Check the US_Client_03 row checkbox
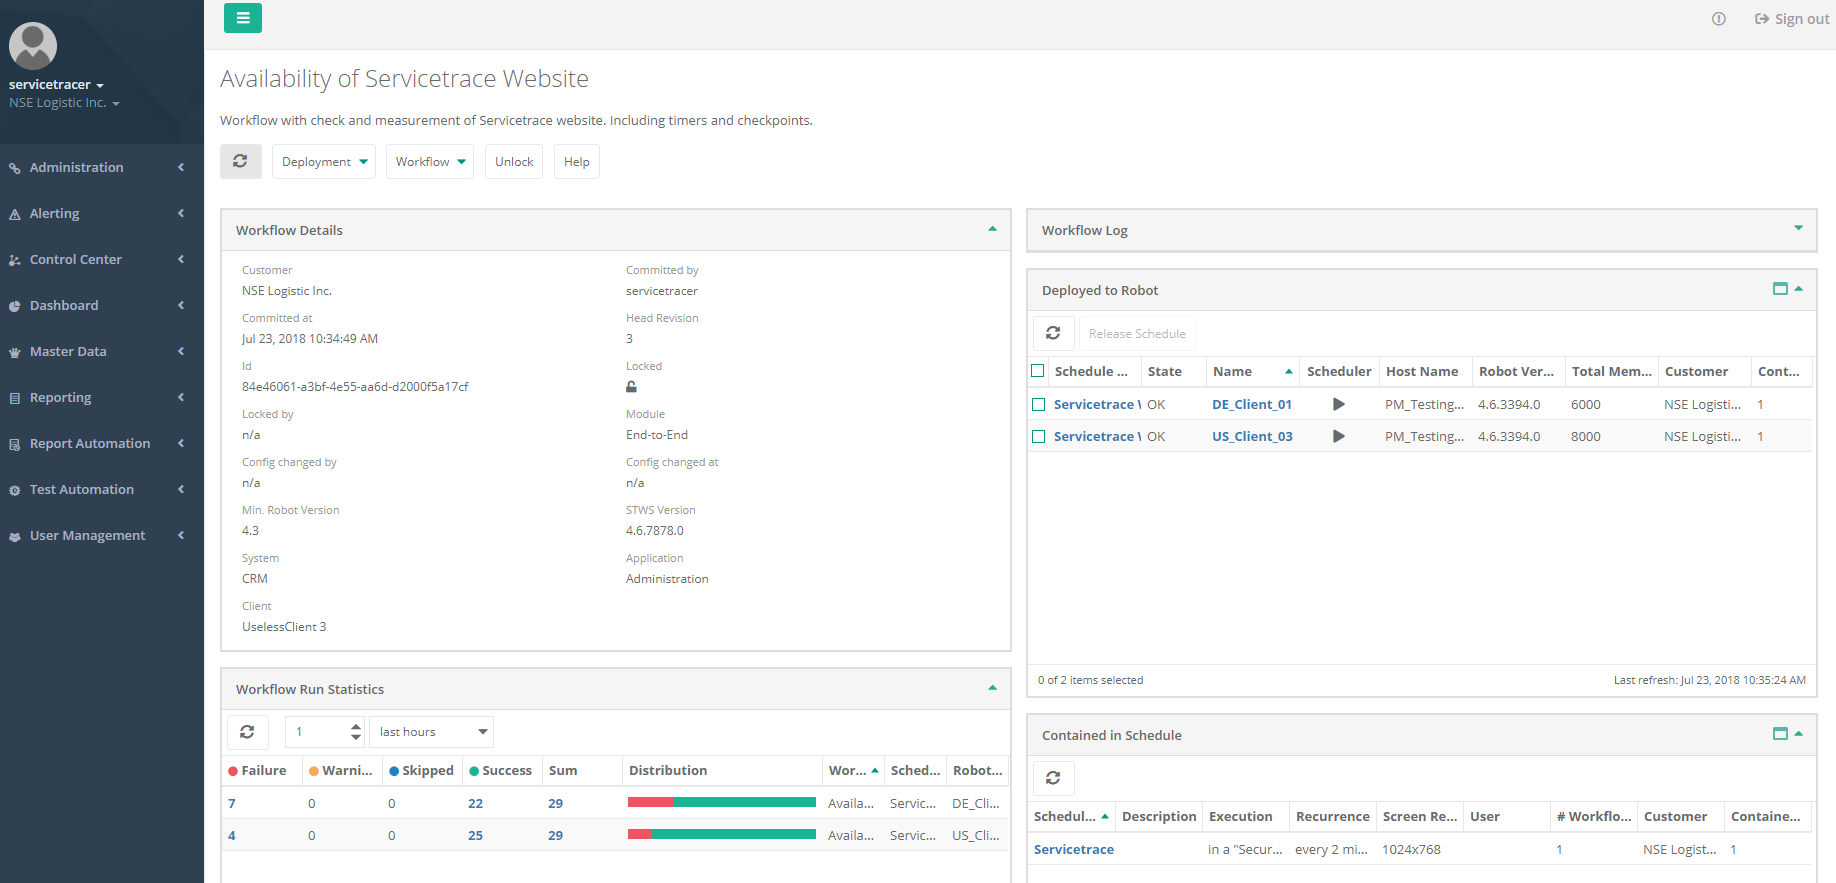The width and height of the screenshot is (1836, 883). (x=1038, y=436)
